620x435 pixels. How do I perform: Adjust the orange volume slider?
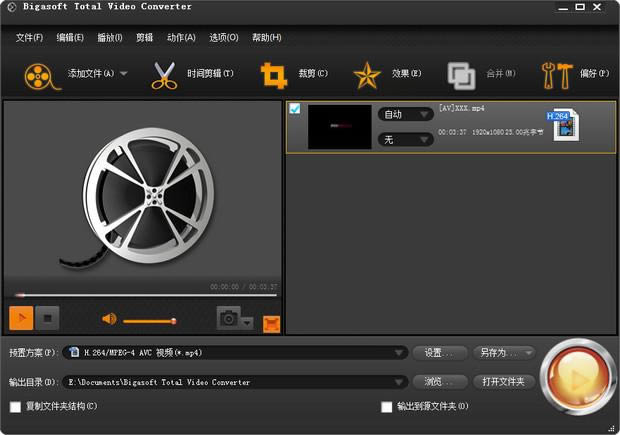149,321
